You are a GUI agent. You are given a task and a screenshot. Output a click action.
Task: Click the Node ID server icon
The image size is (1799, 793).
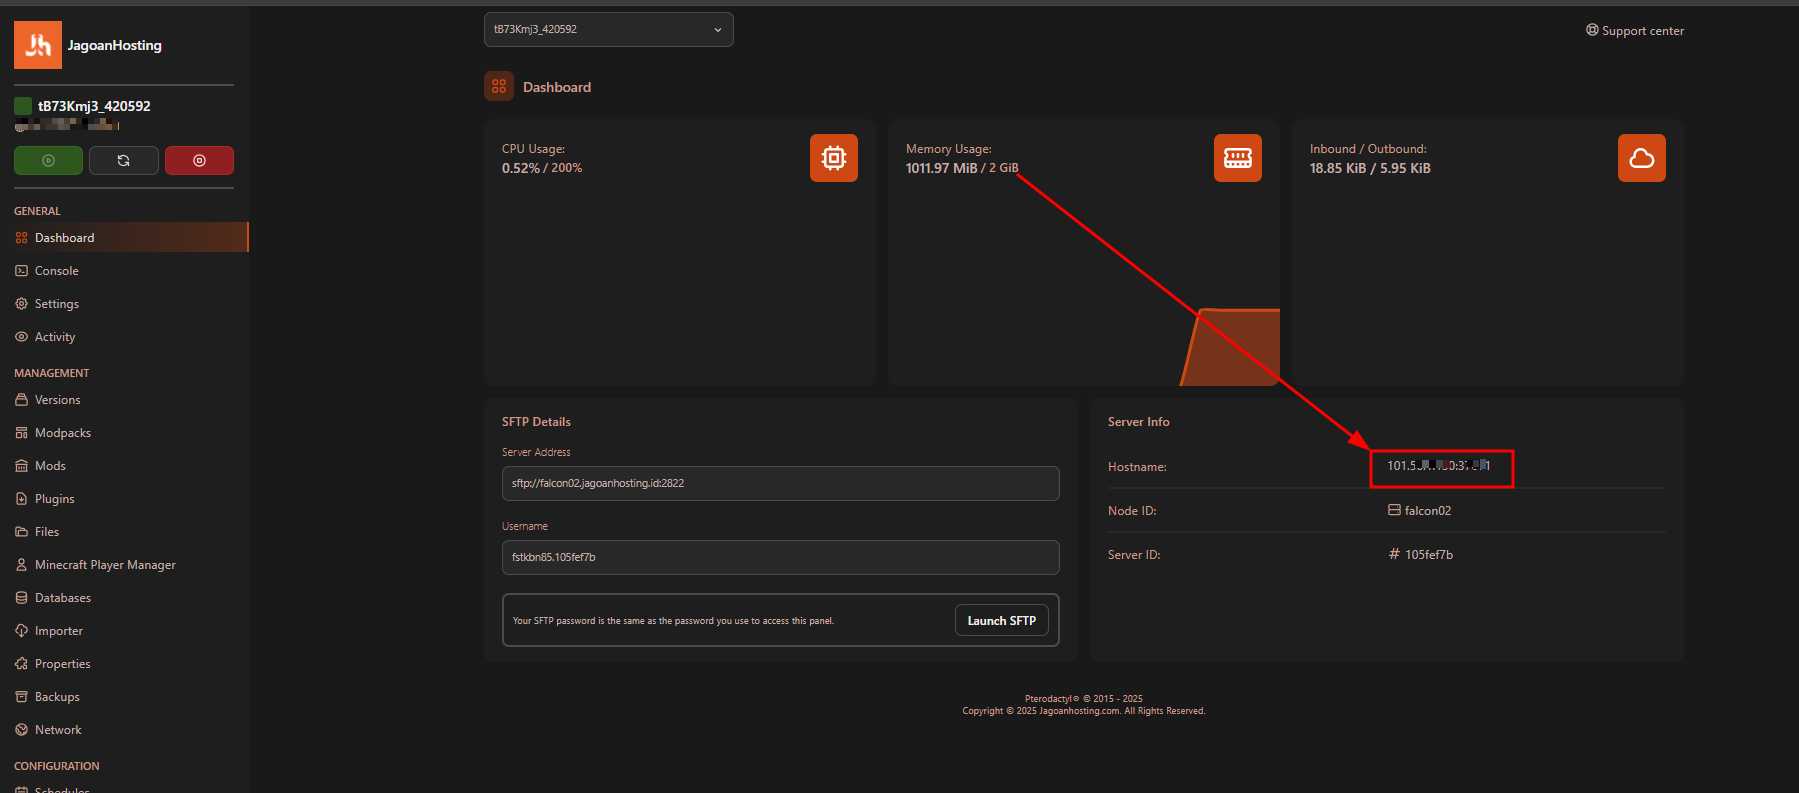(x=1394, y=510)
